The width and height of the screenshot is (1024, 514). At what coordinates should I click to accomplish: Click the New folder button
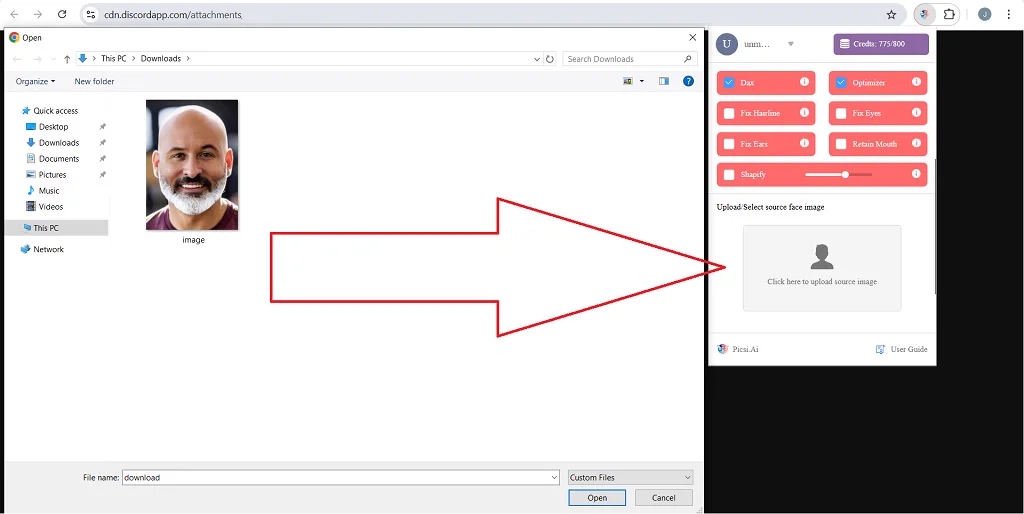point(94,81)
